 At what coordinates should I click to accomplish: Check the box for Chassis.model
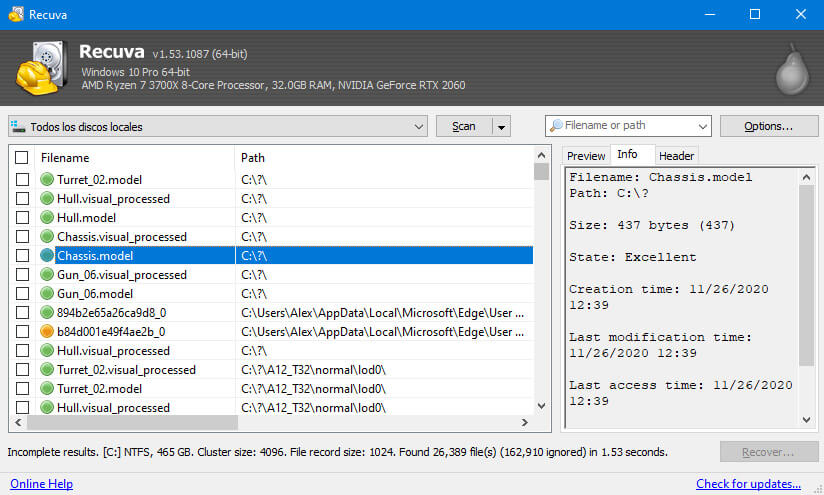pyautogui.click(x=22, y=255)
